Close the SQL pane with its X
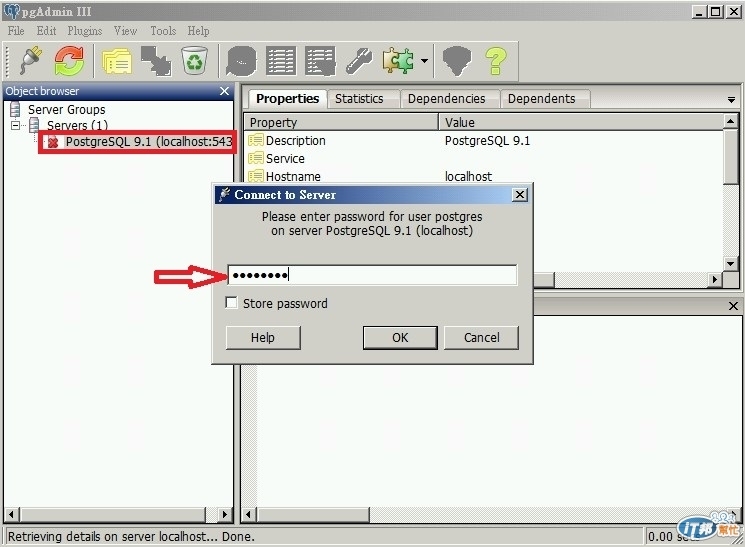Screen dimensions: 745x547 point(733,306)
